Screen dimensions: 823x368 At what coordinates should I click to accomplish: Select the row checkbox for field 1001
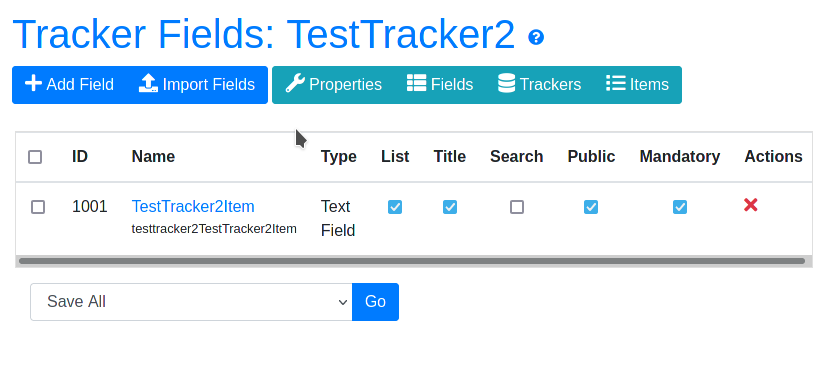click(38, 207)
